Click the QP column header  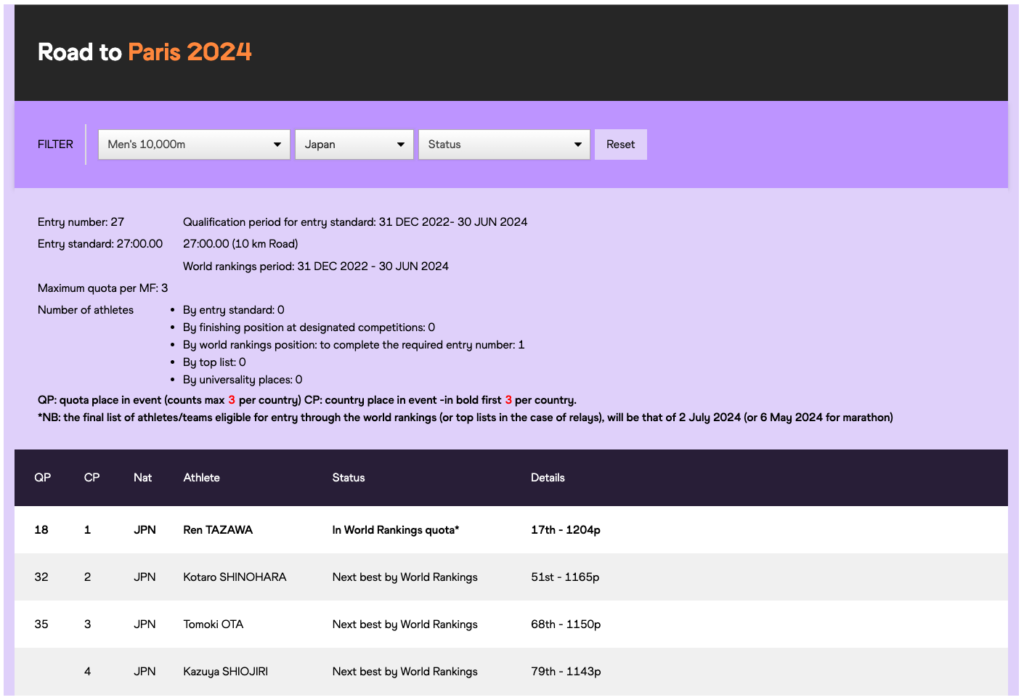coord(43,478)
